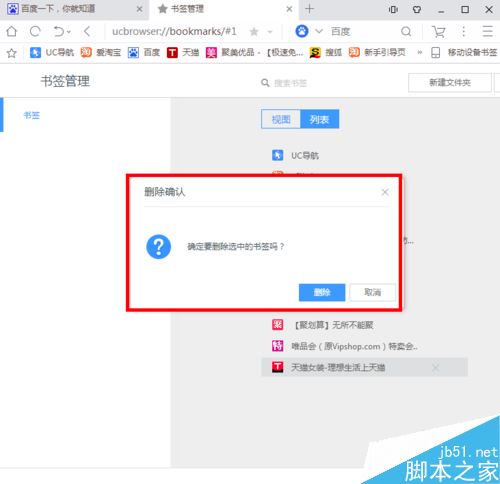Viewport: 500px width, 484px height.
Task: Click 取消 to cancel deletion
Action: tap(373, 292)
